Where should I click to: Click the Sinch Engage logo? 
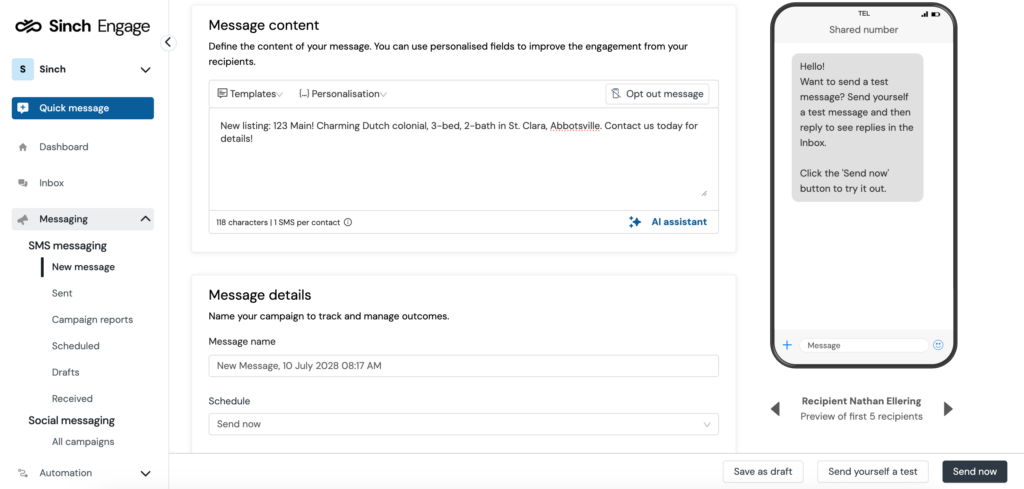82,26
